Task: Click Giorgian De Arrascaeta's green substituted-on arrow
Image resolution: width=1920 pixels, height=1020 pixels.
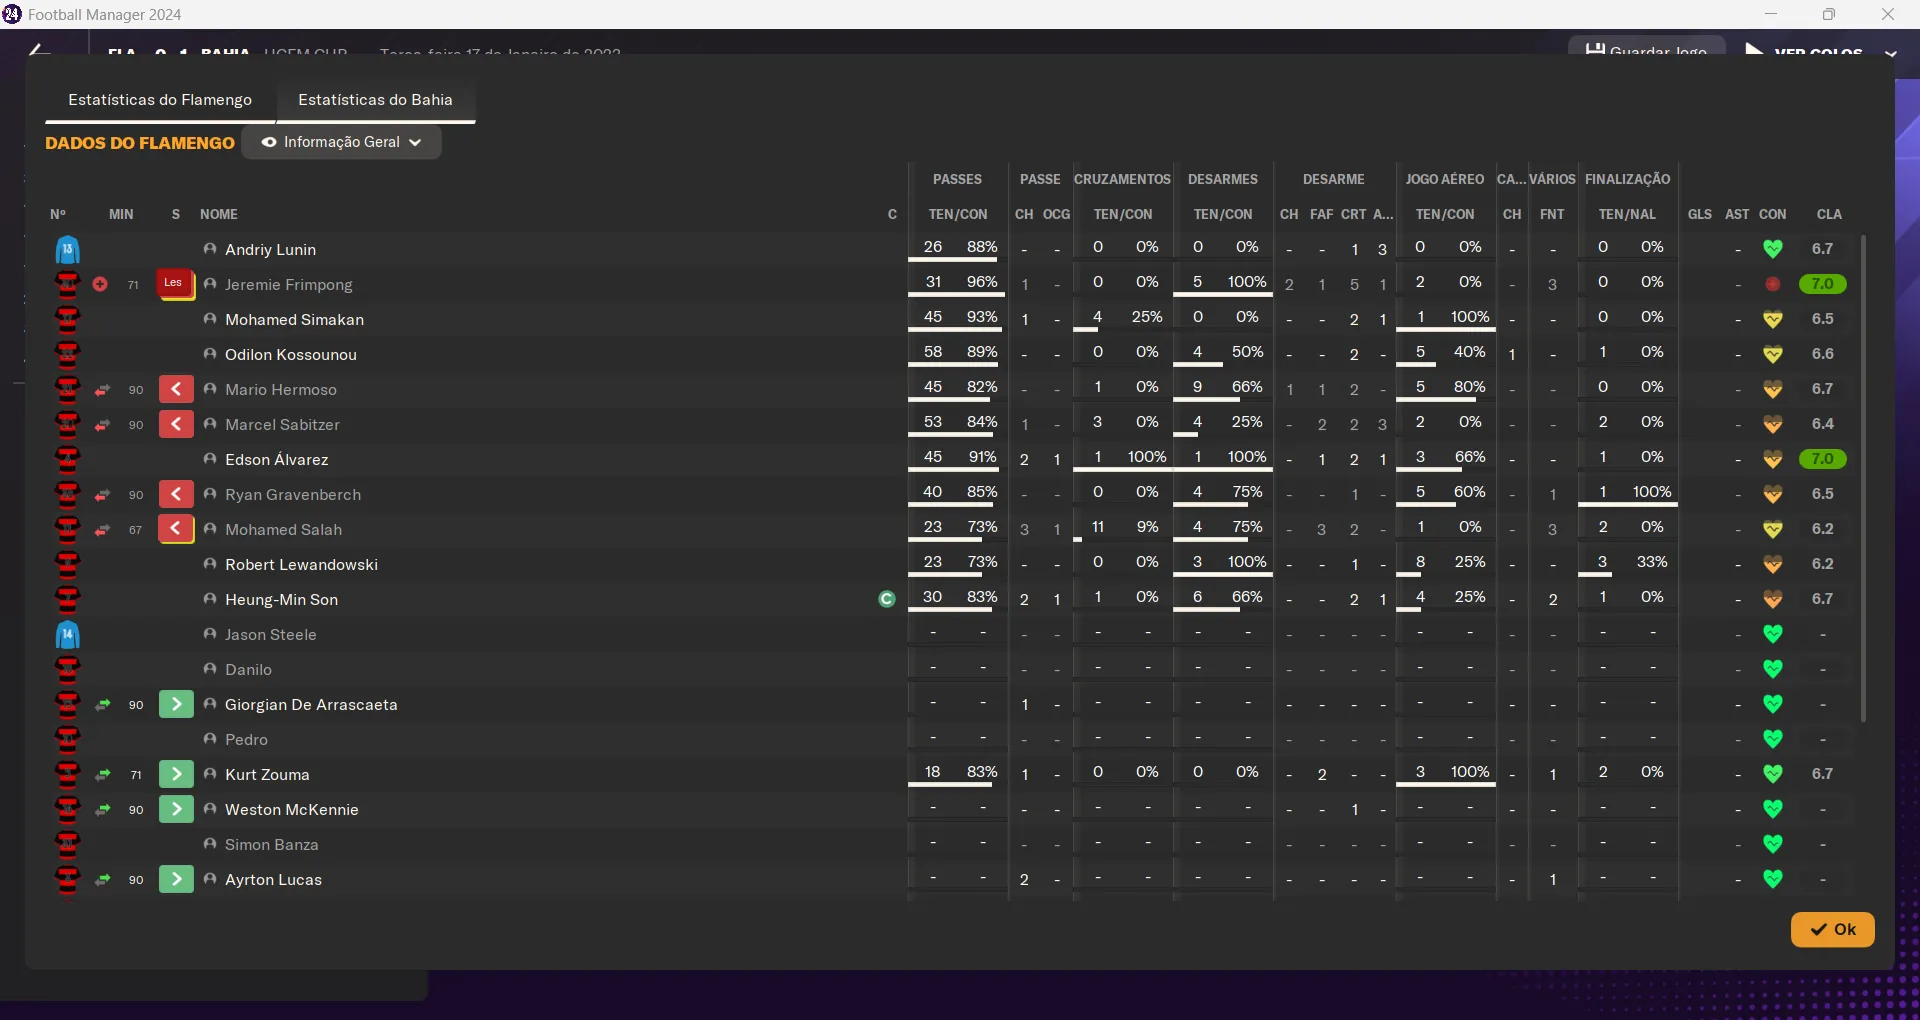Action: pyautogui.click(x=176, y=704)
